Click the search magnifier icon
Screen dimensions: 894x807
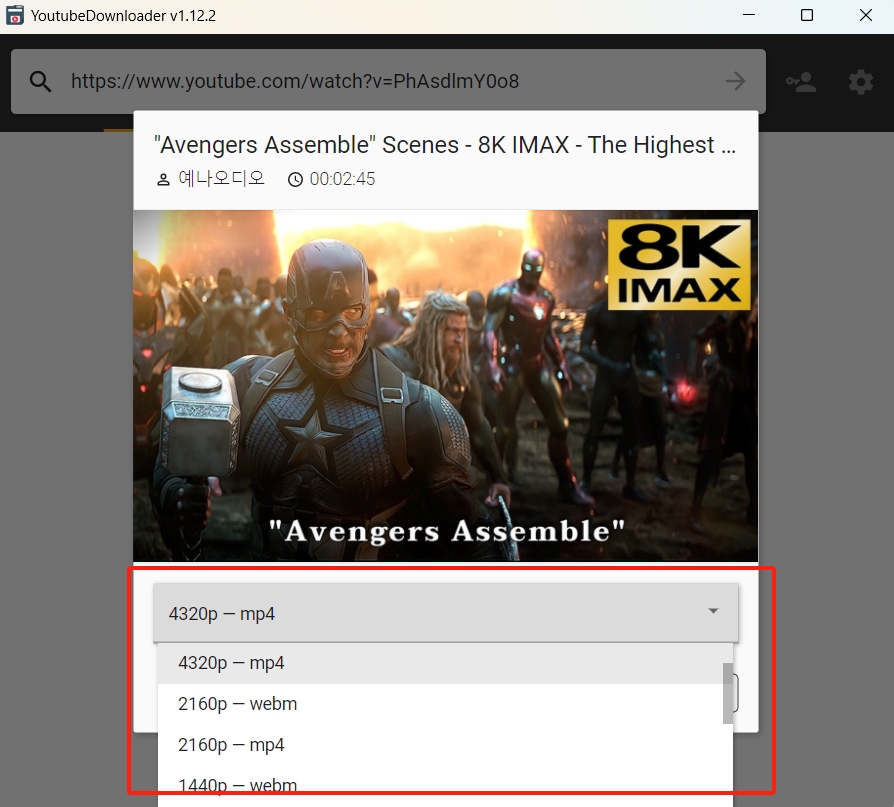click(x=40, y=82)
